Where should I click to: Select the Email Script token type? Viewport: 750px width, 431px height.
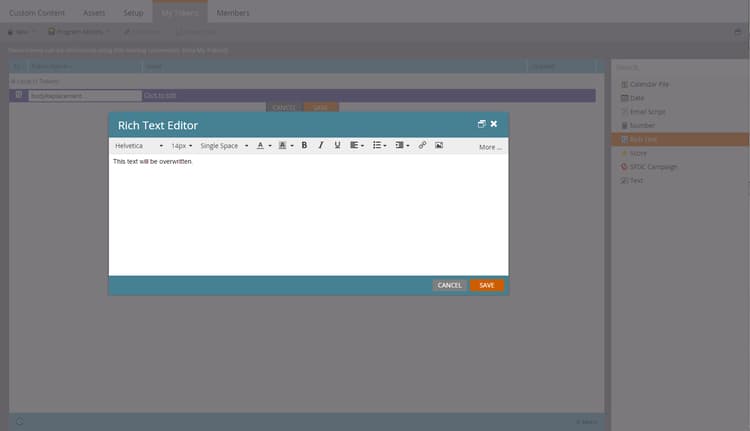pos(648,112)
